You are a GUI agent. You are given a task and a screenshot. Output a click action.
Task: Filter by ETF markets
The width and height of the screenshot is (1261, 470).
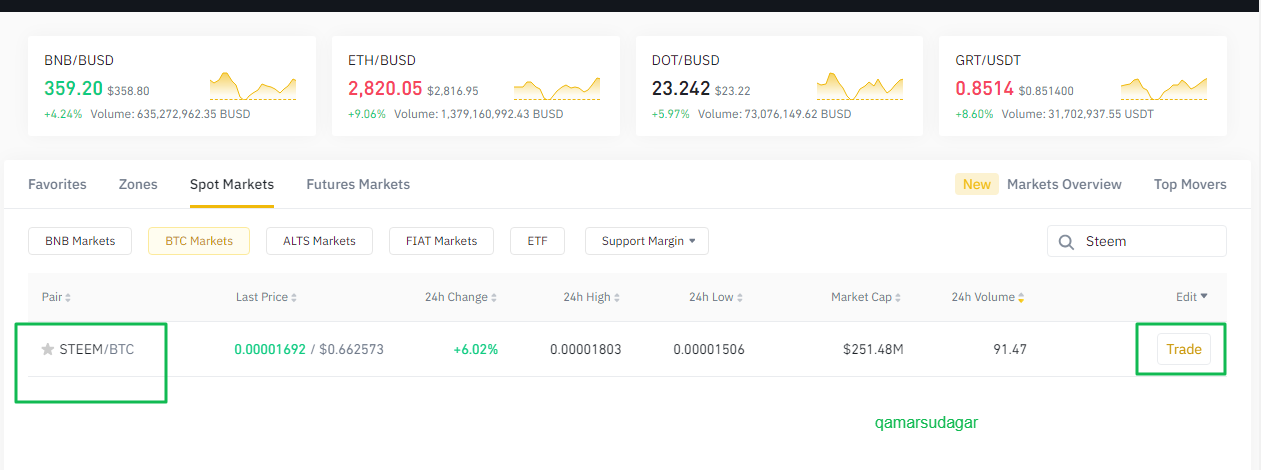pyautogui.click(x=537, y=241)
